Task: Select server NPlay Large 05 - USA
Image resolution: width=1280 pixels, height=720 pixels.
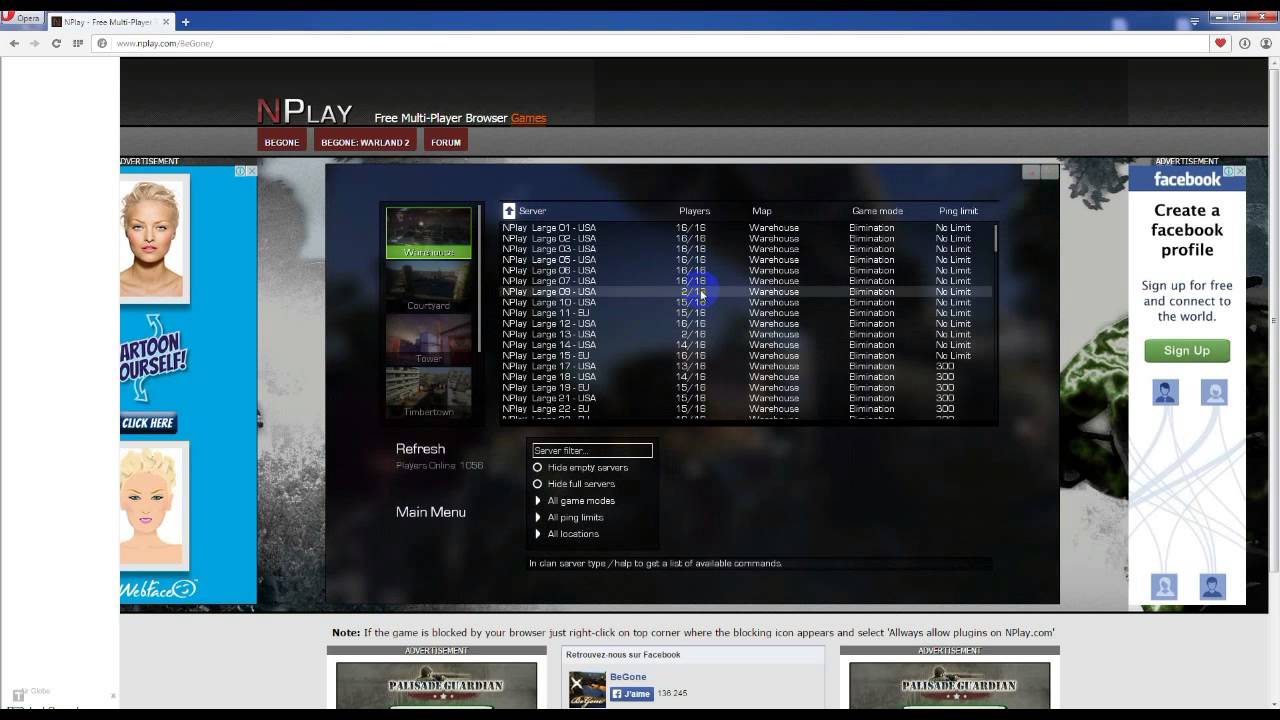Action: pos(746,260)
